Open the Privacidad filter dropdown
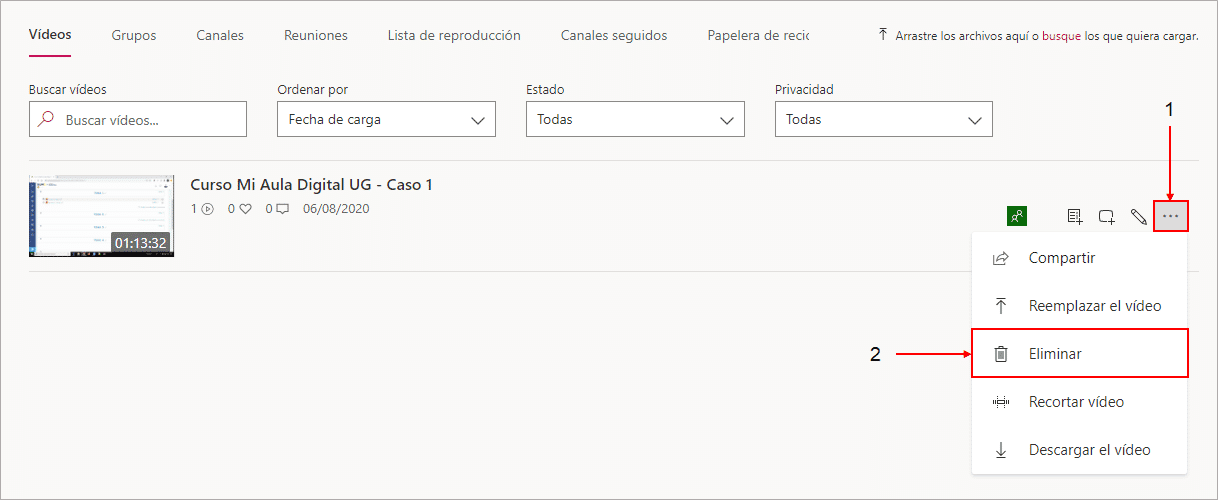Viewport: 1218px width, 500px height. click(884, 119)
